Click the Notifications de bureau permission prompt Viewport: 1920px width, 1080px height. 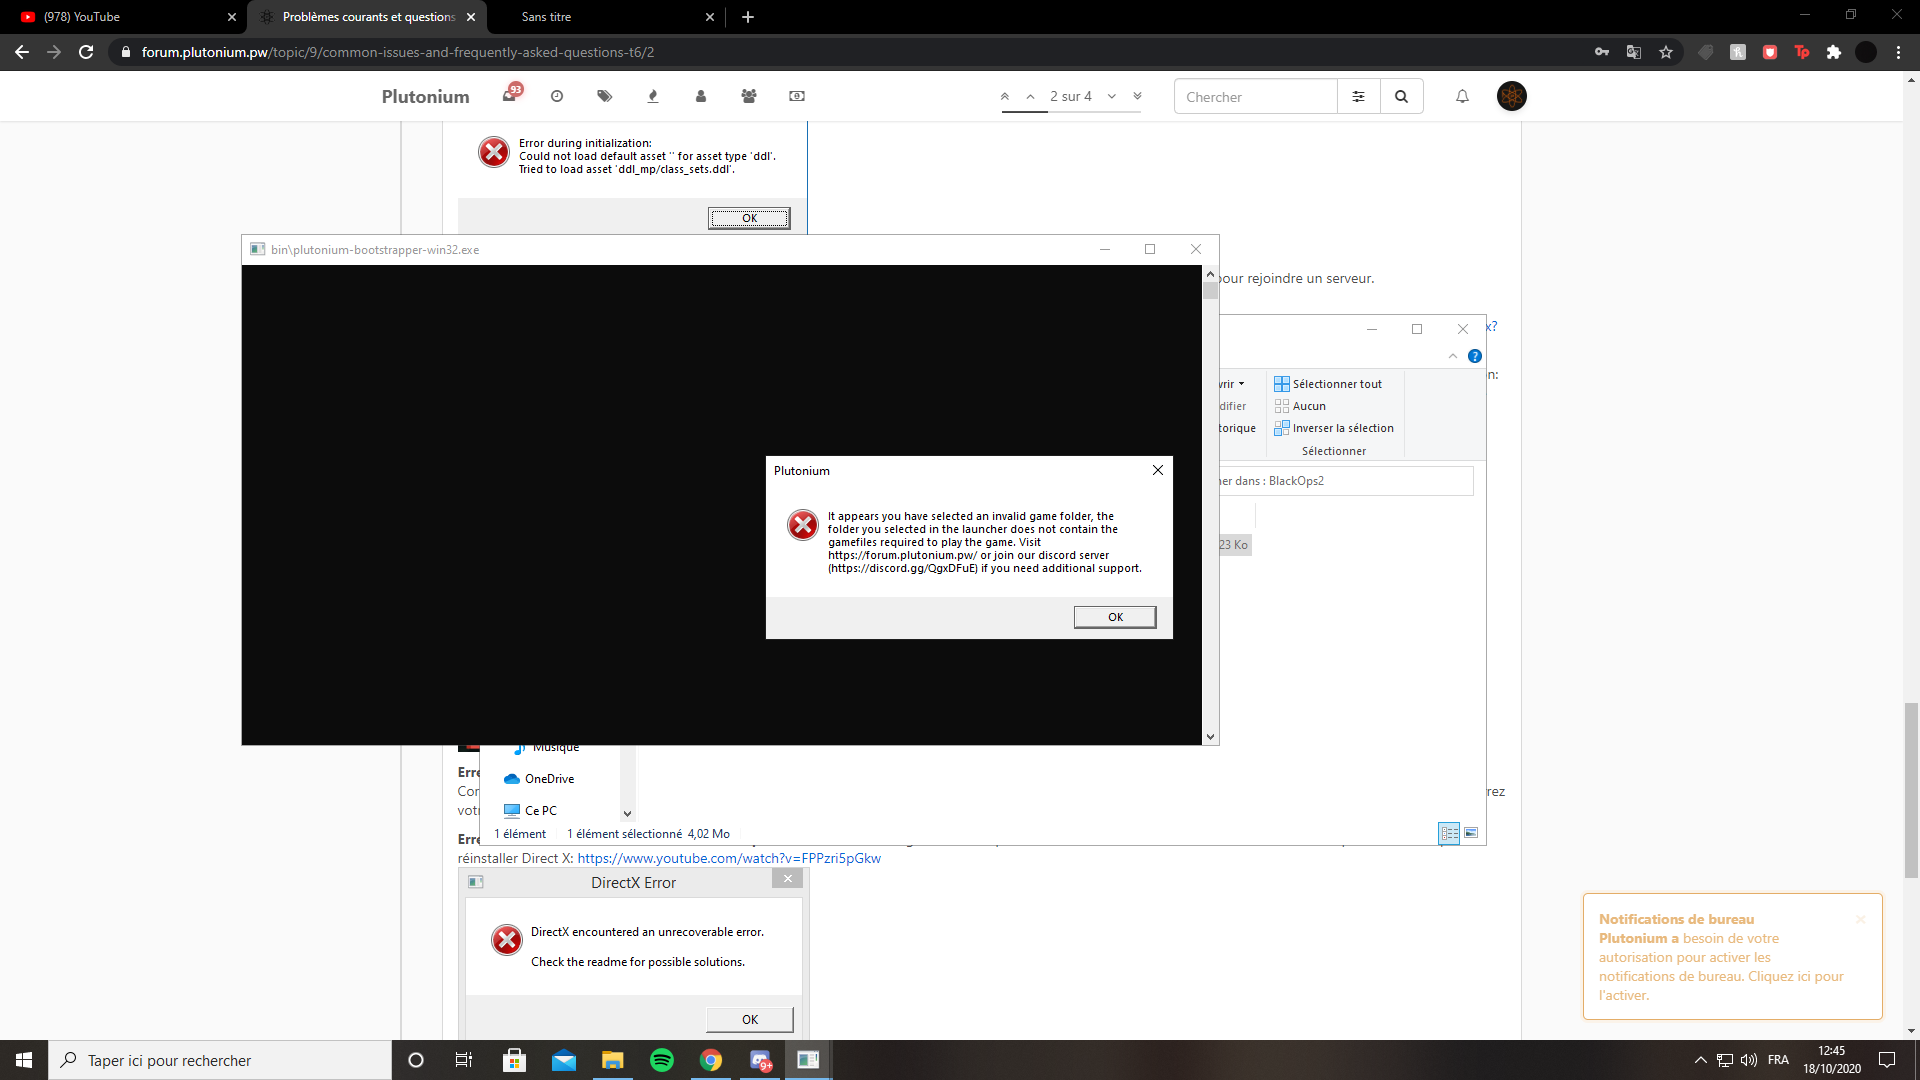[1732, 957]
